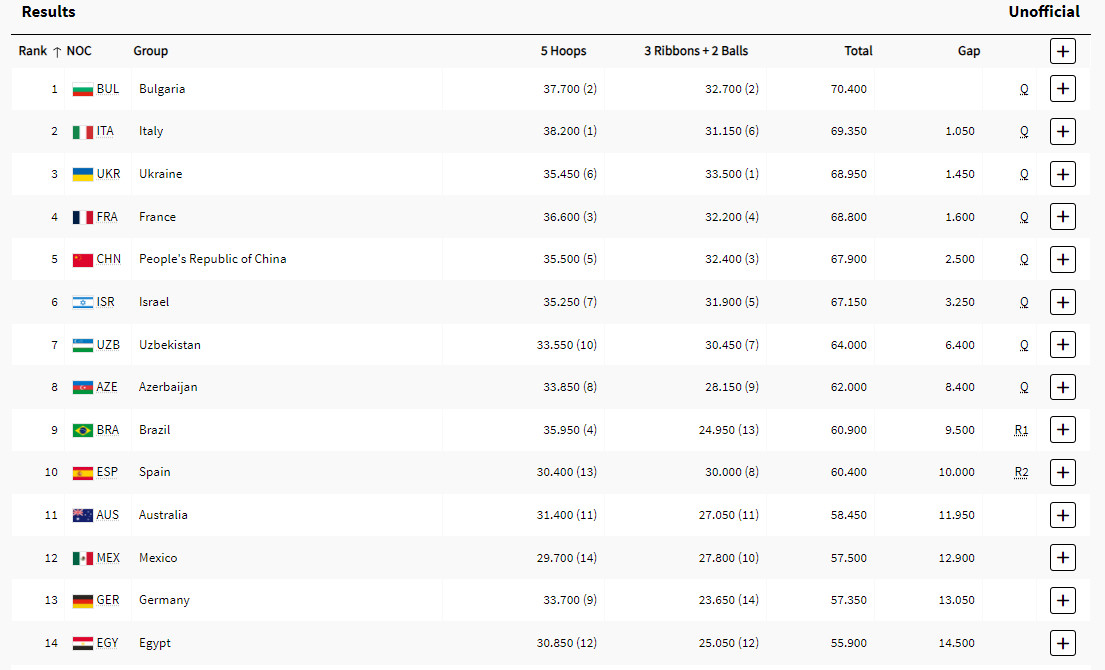Expand Australia row details

coord(1062,515)
